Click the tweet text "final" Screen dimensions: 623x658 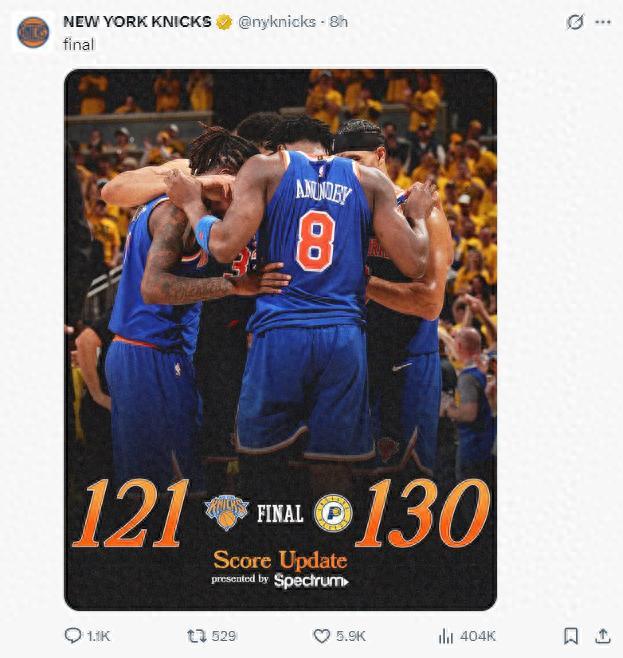(x=77, y=44)
